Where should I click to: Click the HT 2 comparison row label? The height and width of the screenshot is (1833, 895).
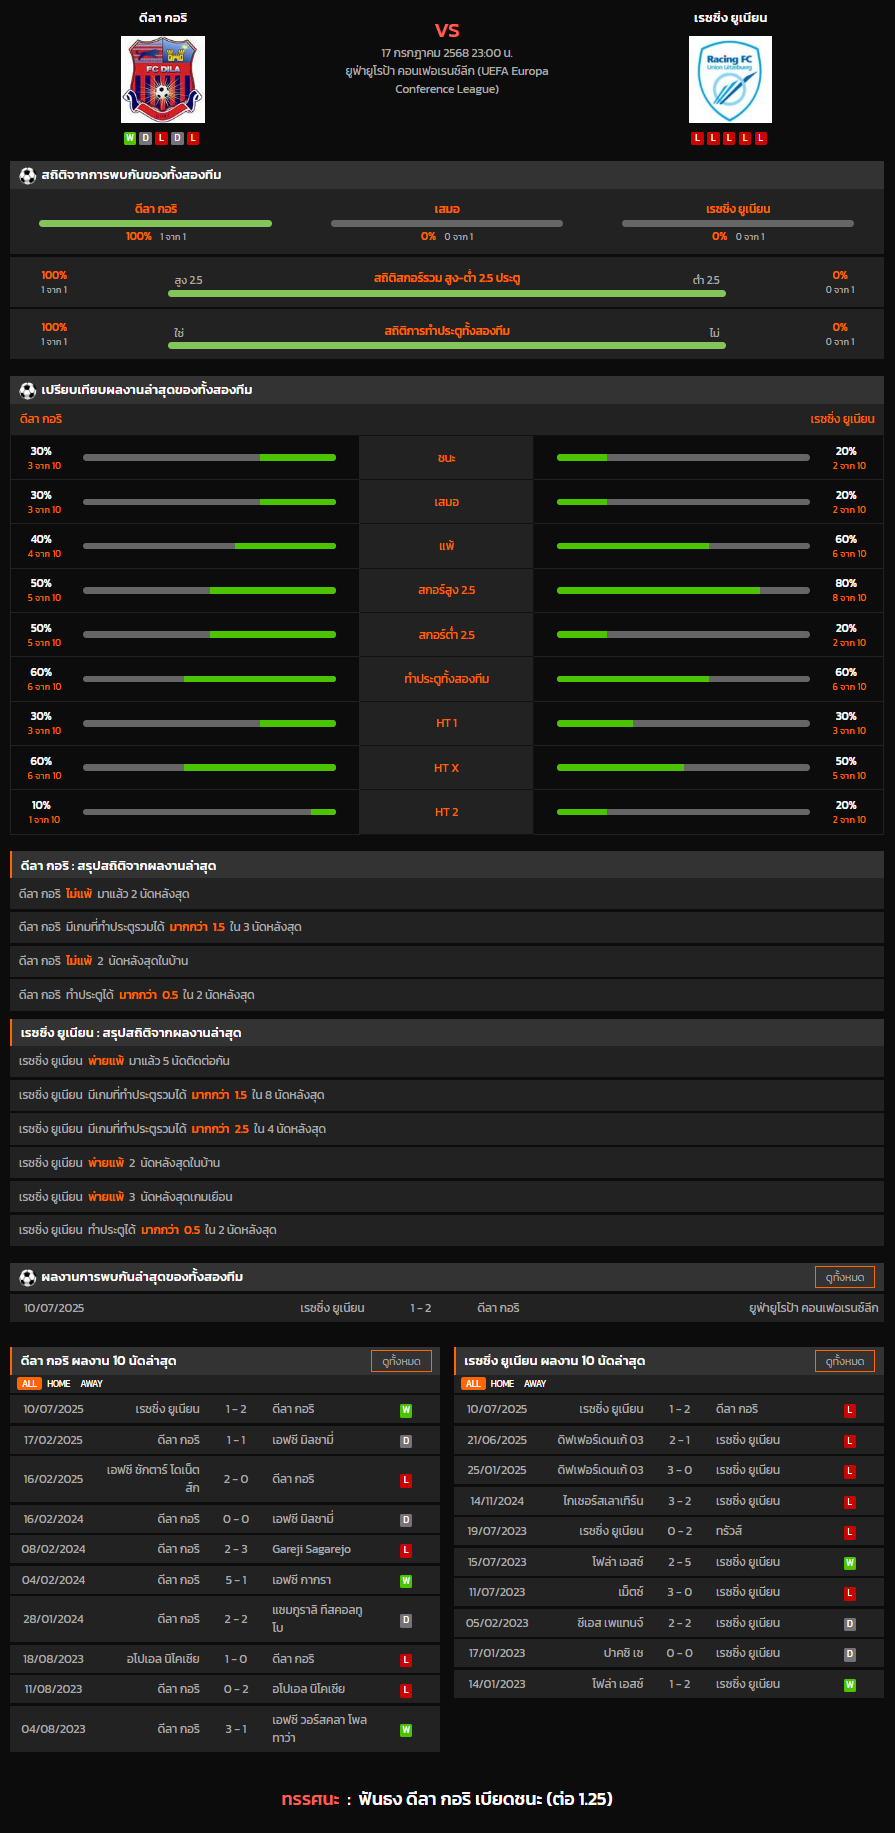[x=447, y=812]
